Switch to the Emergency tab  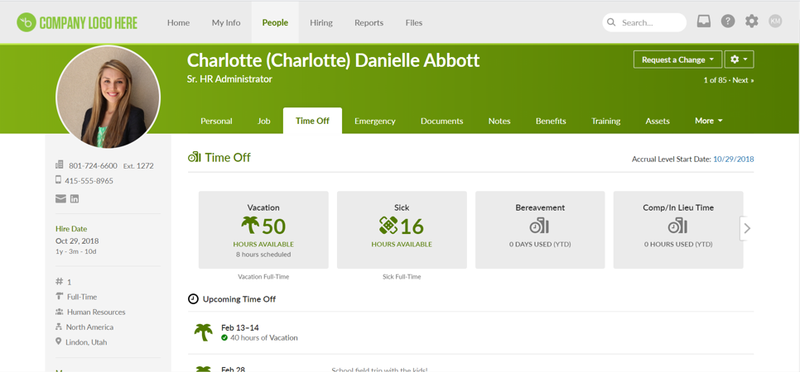[x=375, y=121]
